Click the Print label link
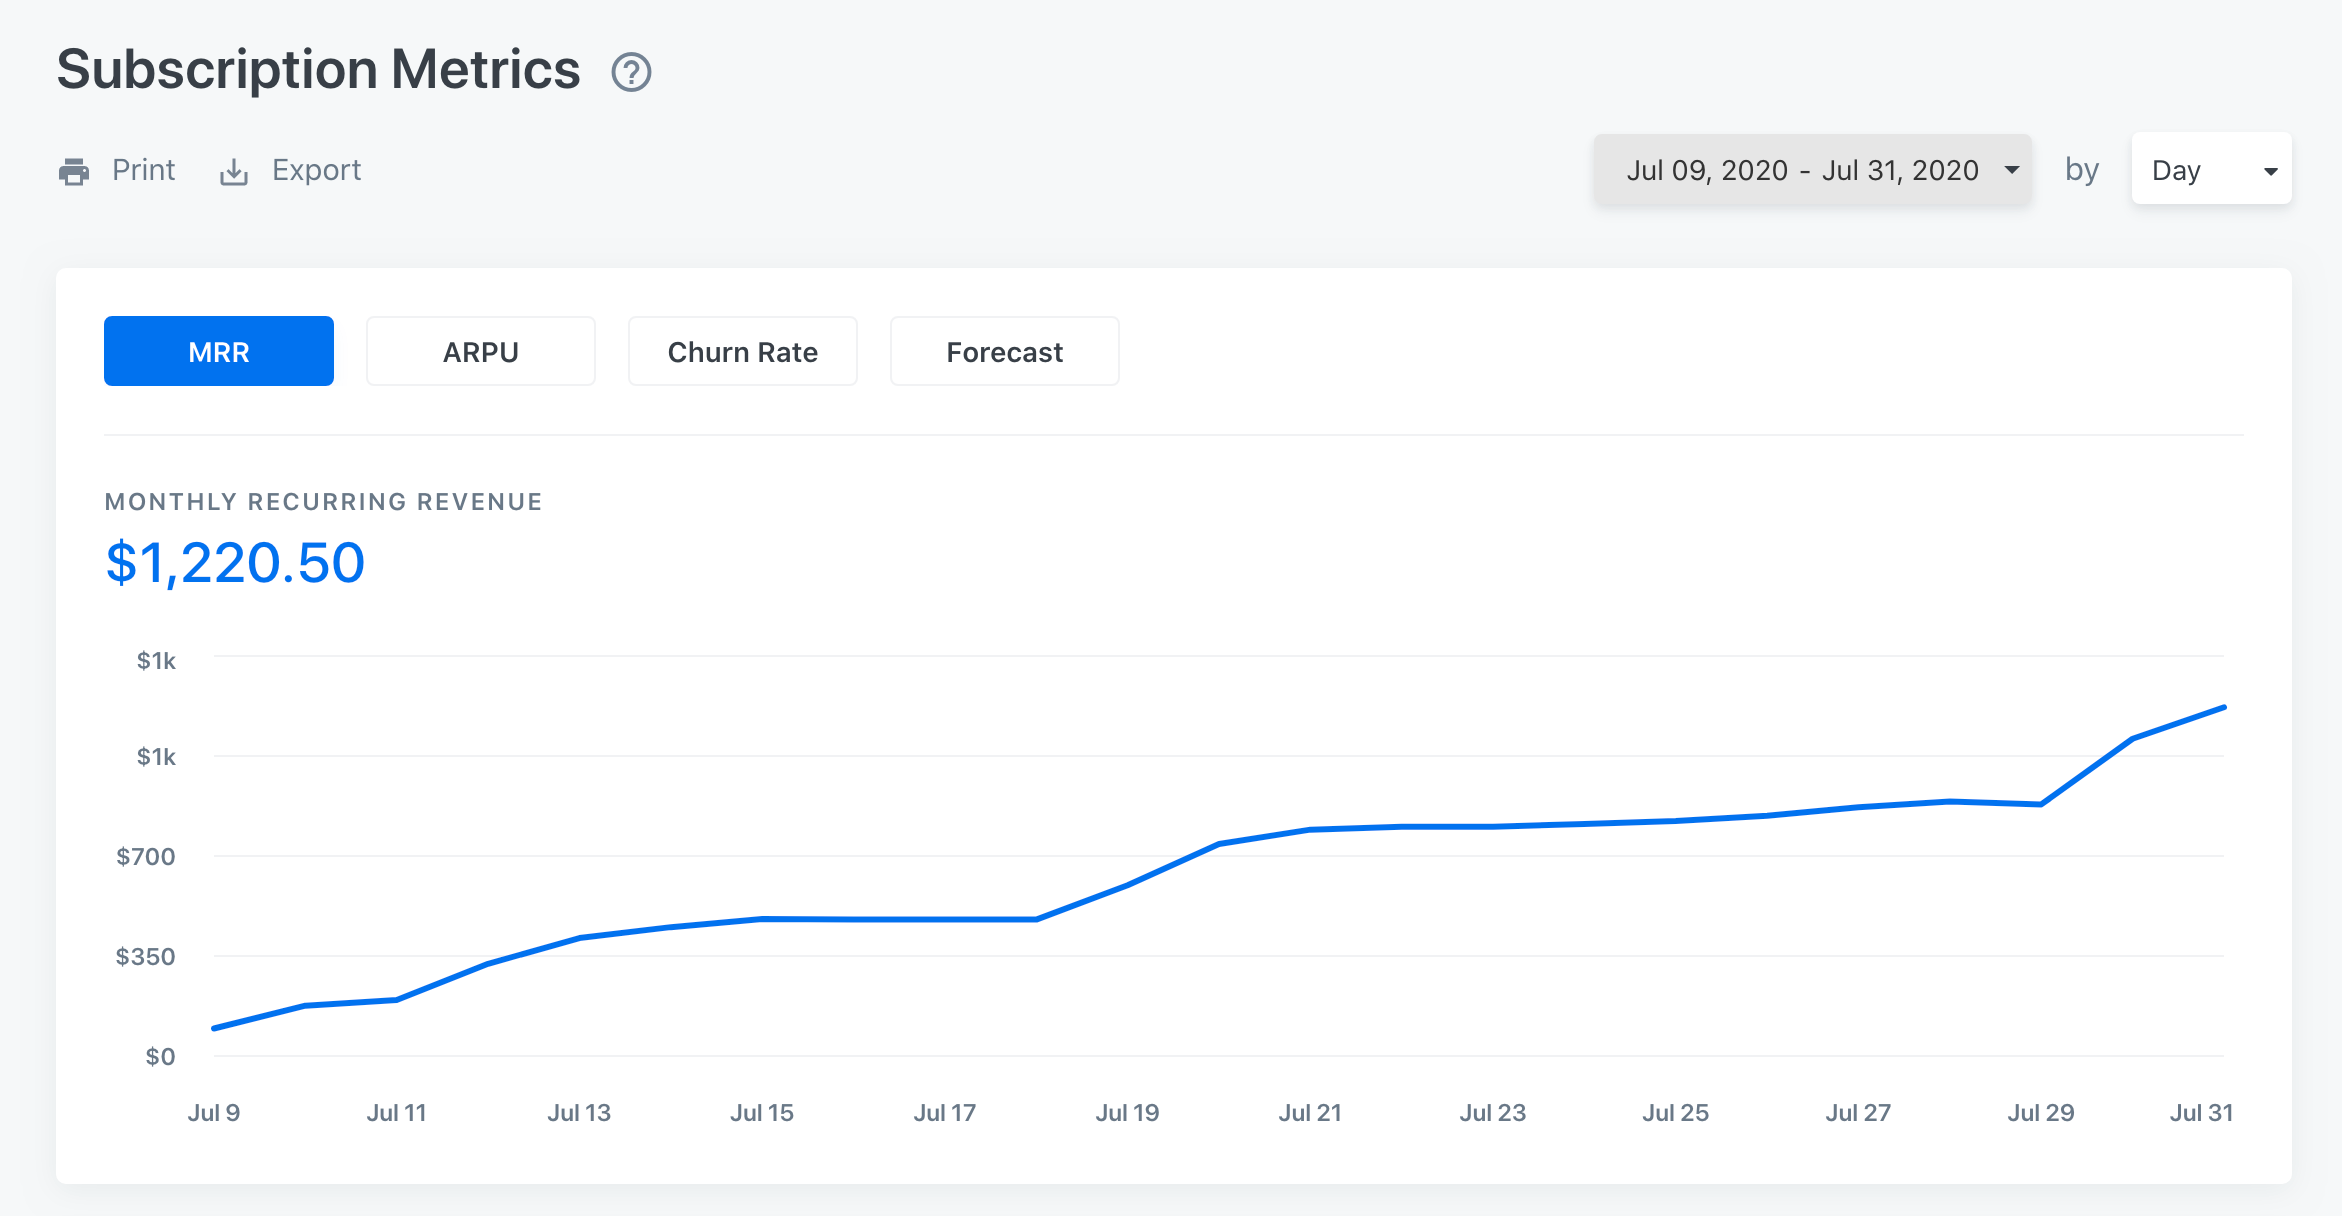2342x1216 pixels. [x=143, y=170]
